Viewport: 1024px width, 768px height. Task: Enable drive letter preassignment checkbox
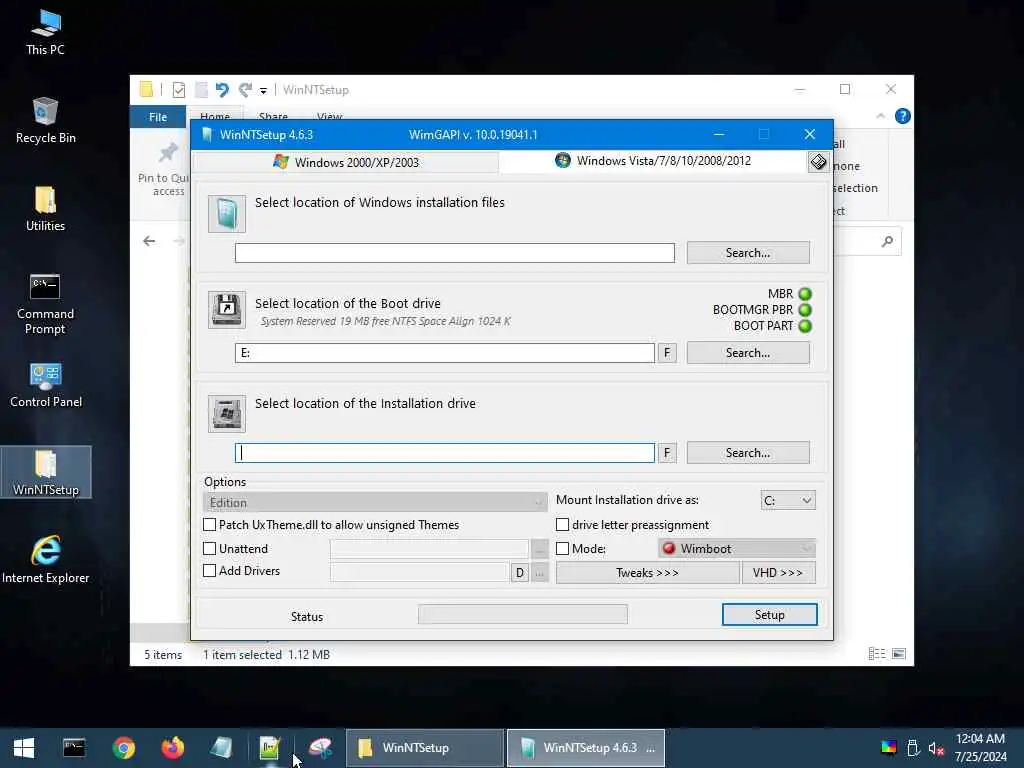point(562,524)
